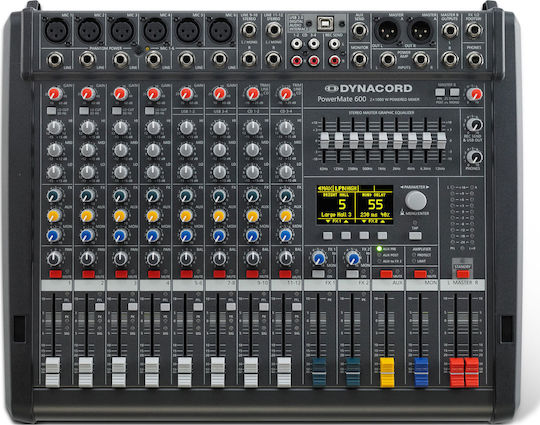Click the TAP tempo button
Screen dimensions: 540x425
point(415,236)
